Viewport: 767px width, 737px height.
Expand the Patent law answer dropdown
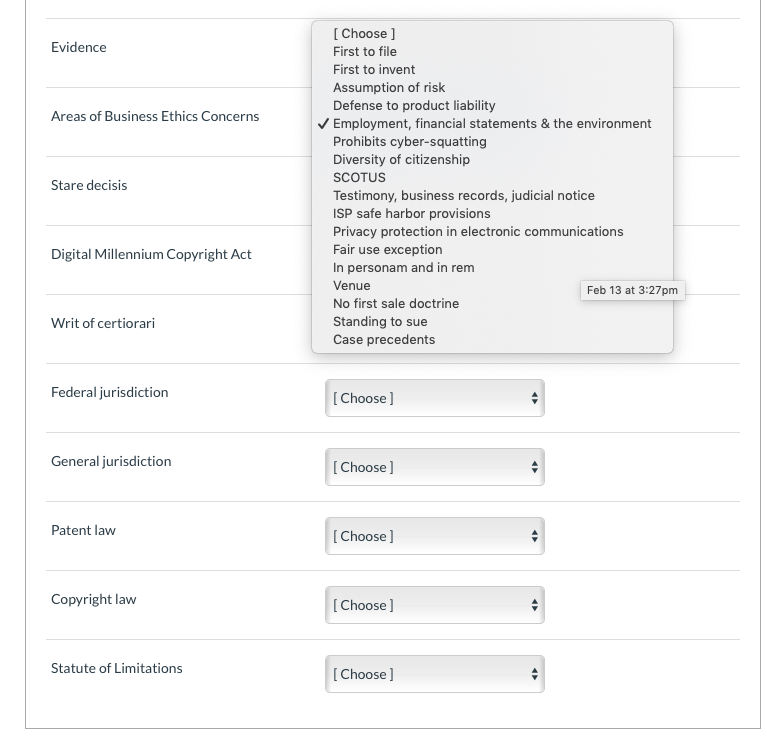[x=435, y=536]
